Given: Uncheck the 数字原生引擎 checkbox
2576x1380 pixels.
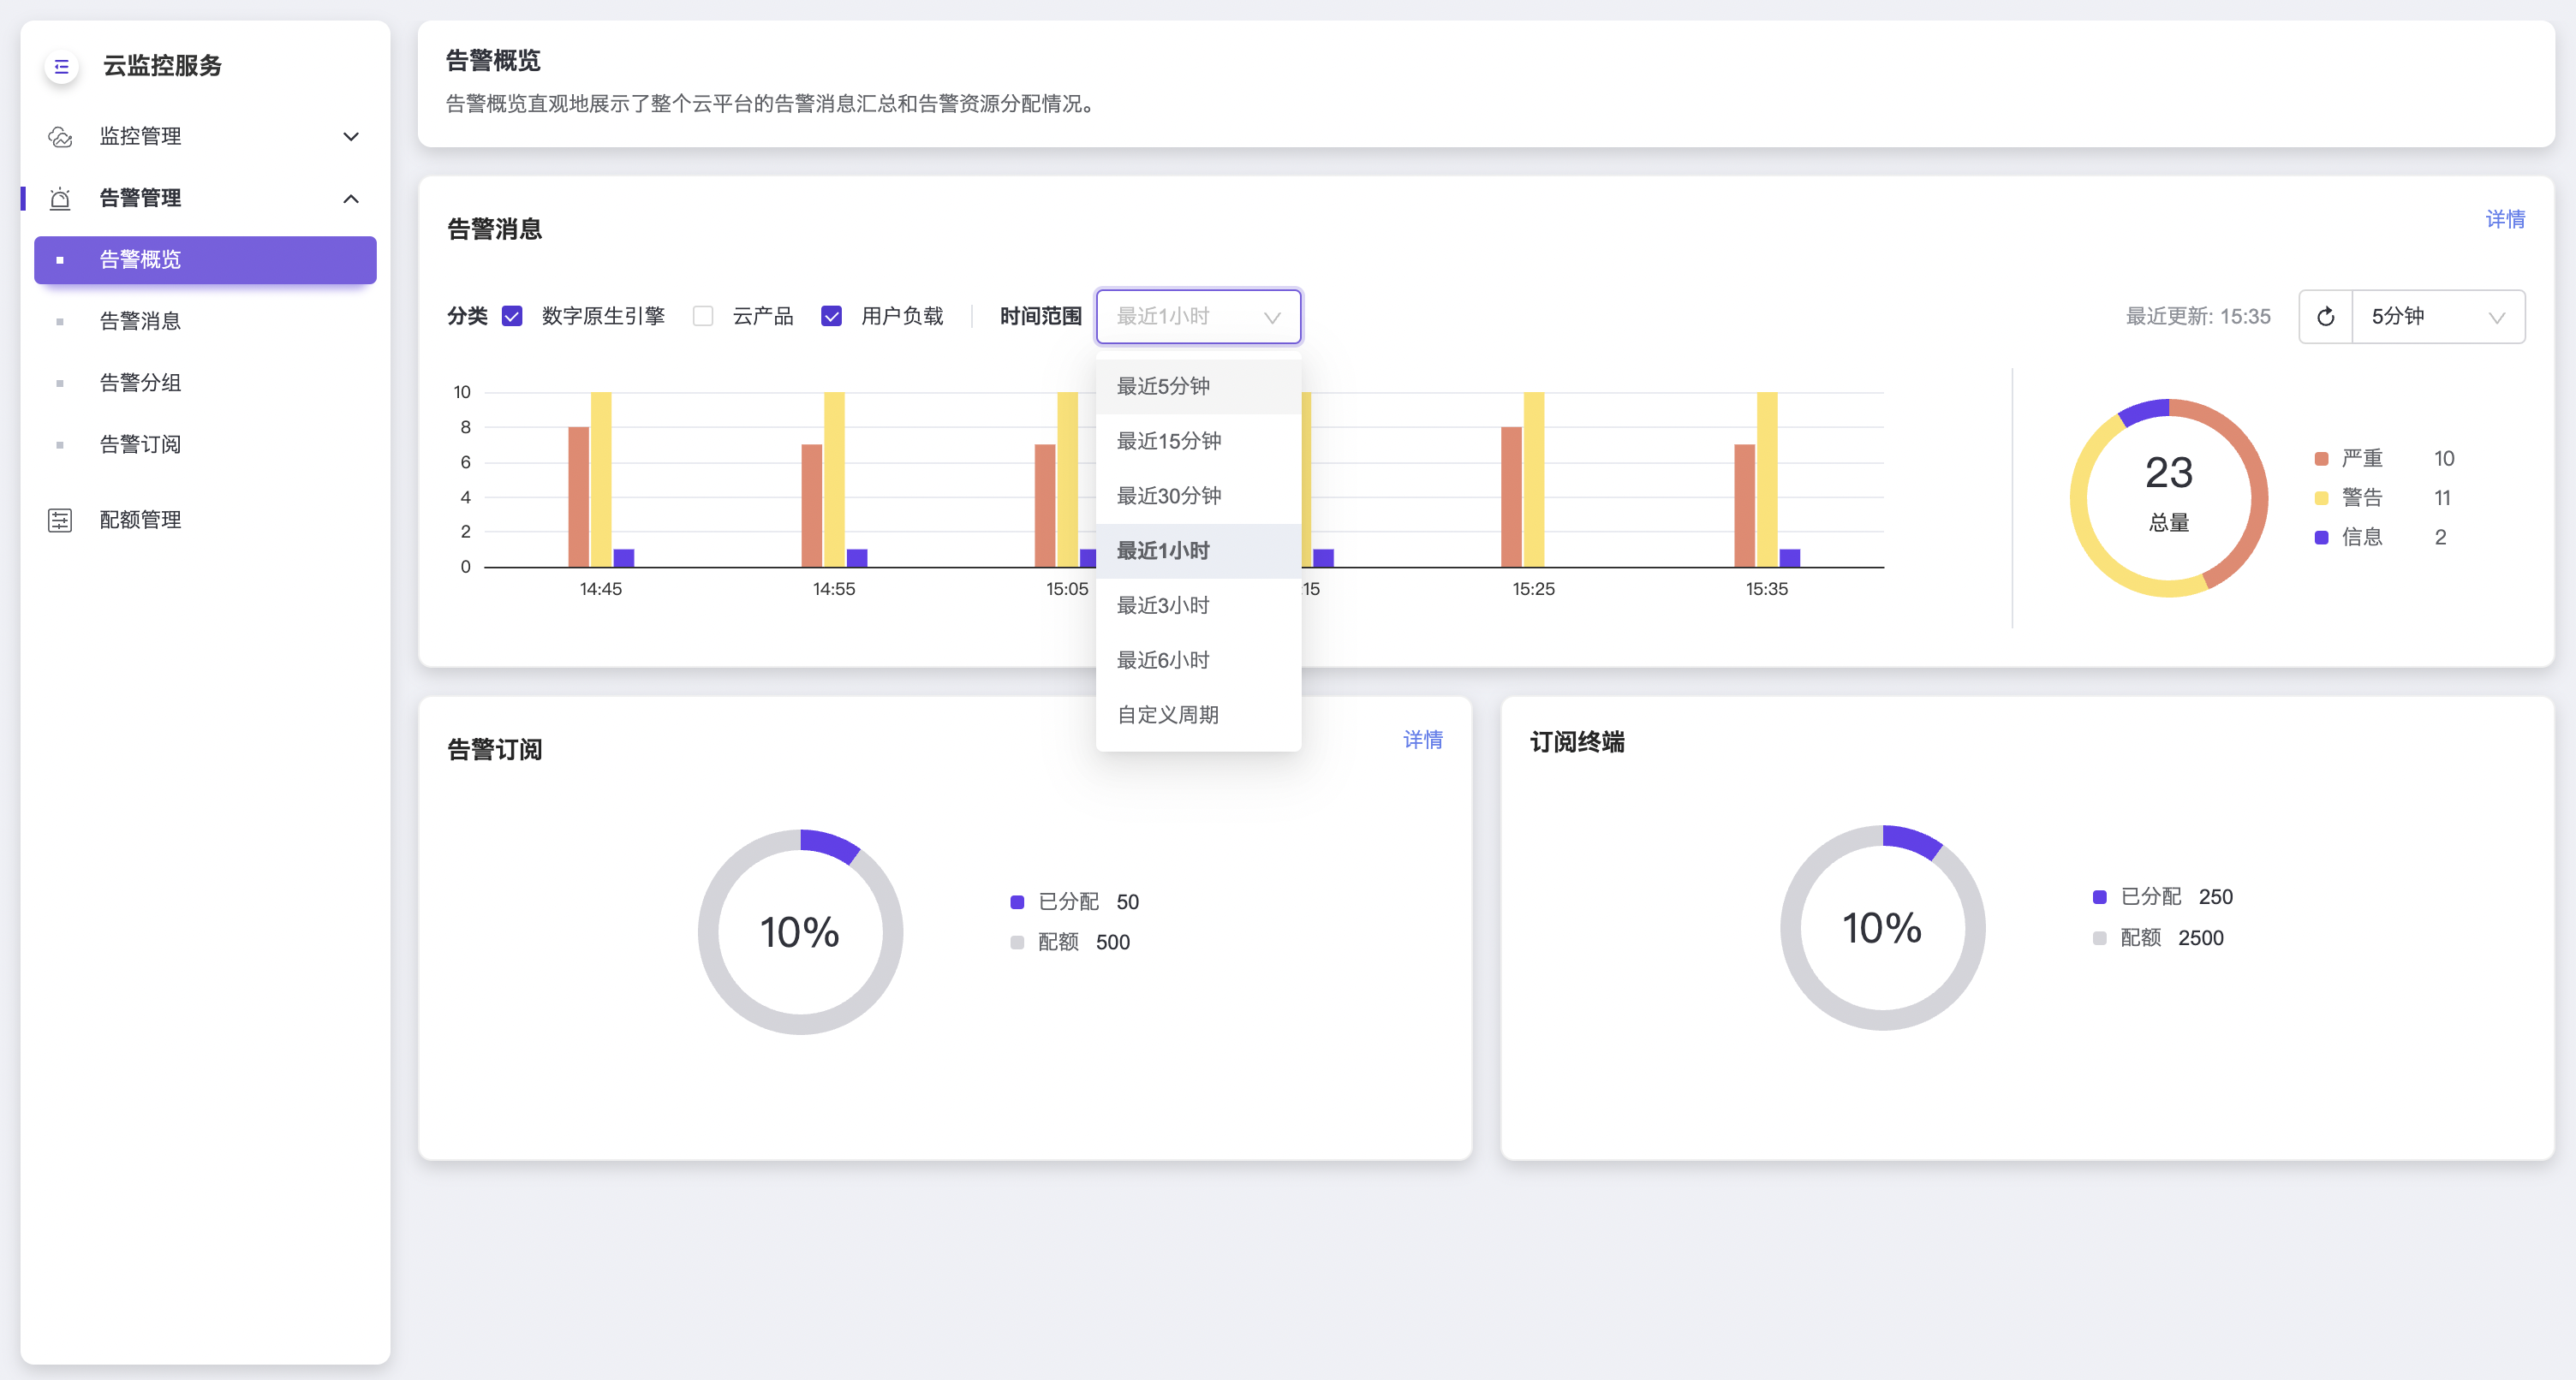Looking at the screenshot, I should tap(512, 317).
